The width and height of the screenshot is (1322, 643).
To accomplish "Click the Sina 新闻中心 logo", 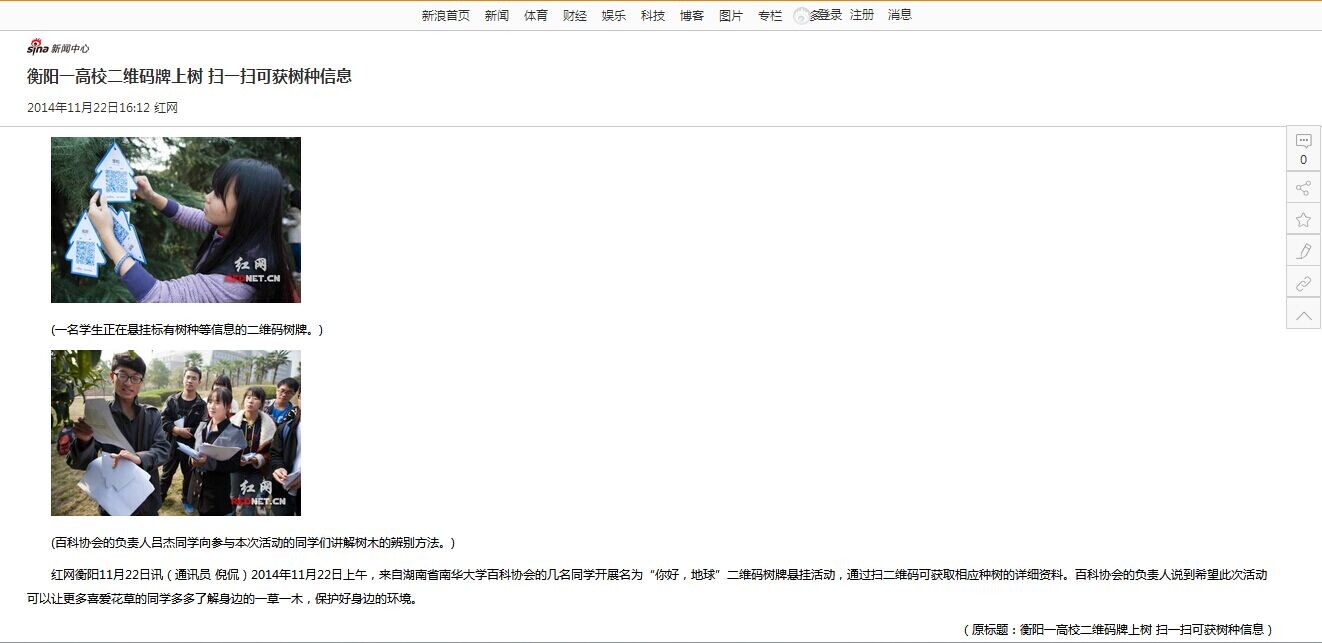I will tap(58, 46).
